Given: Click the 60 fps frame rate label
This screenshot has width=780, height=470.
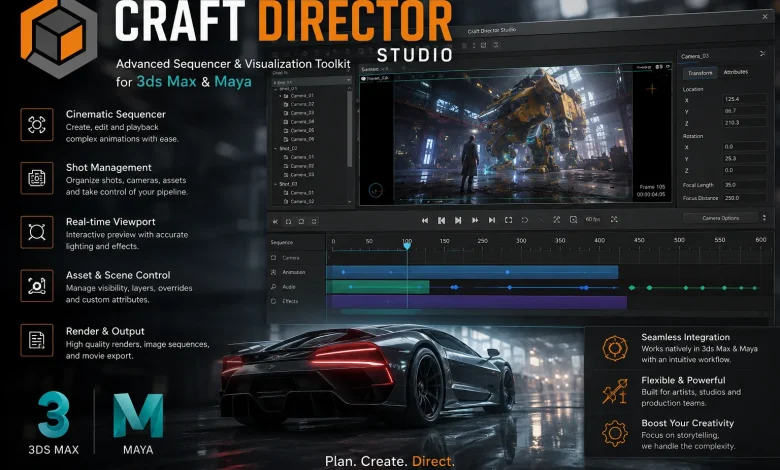Looking at the screenshot, I should point(593,219).
